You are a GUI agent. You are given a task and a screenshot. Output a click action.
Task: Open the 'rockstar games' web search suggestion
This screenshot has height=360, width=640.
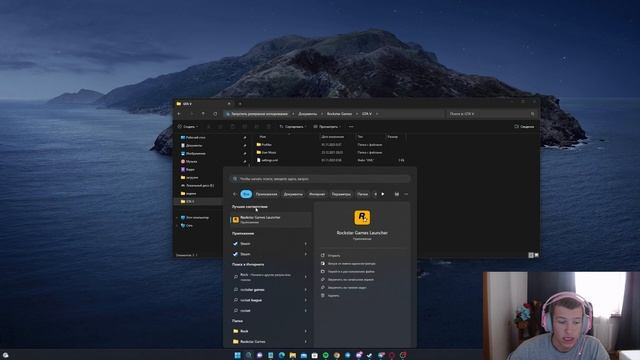pos(252,290)
